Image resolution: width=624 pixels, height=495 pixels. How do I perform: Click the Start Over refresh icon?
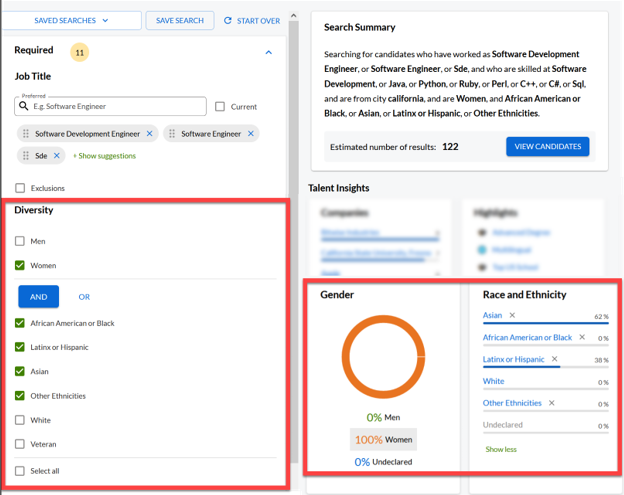tap(228, 21)
